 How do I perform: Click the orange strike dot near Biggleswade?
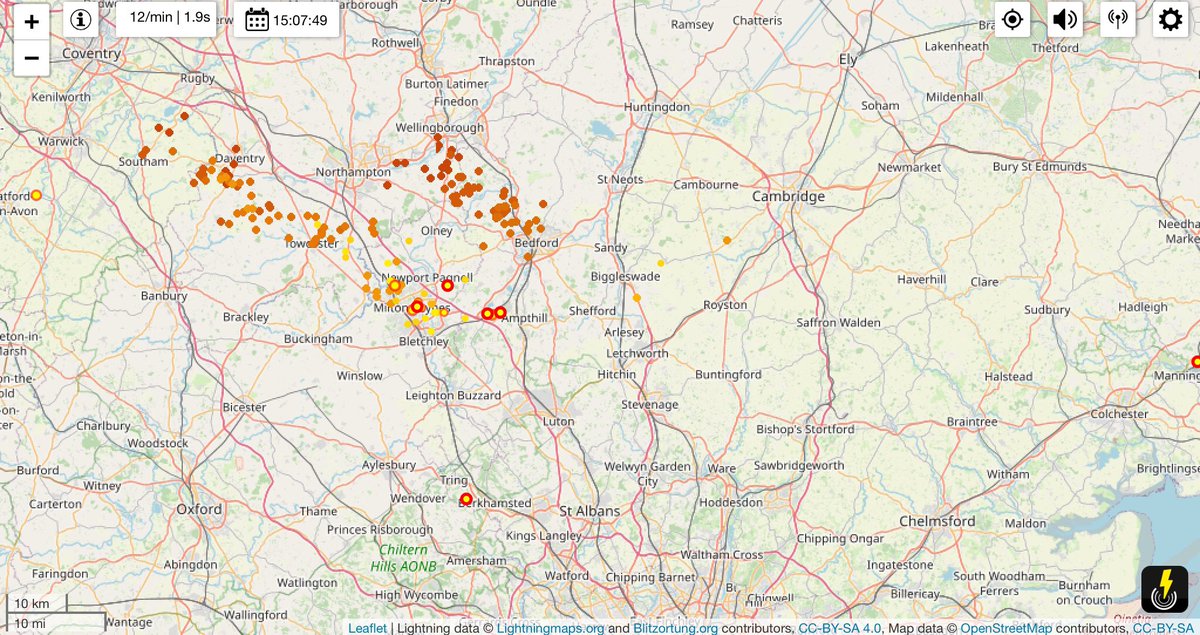[x=636, y=297]
